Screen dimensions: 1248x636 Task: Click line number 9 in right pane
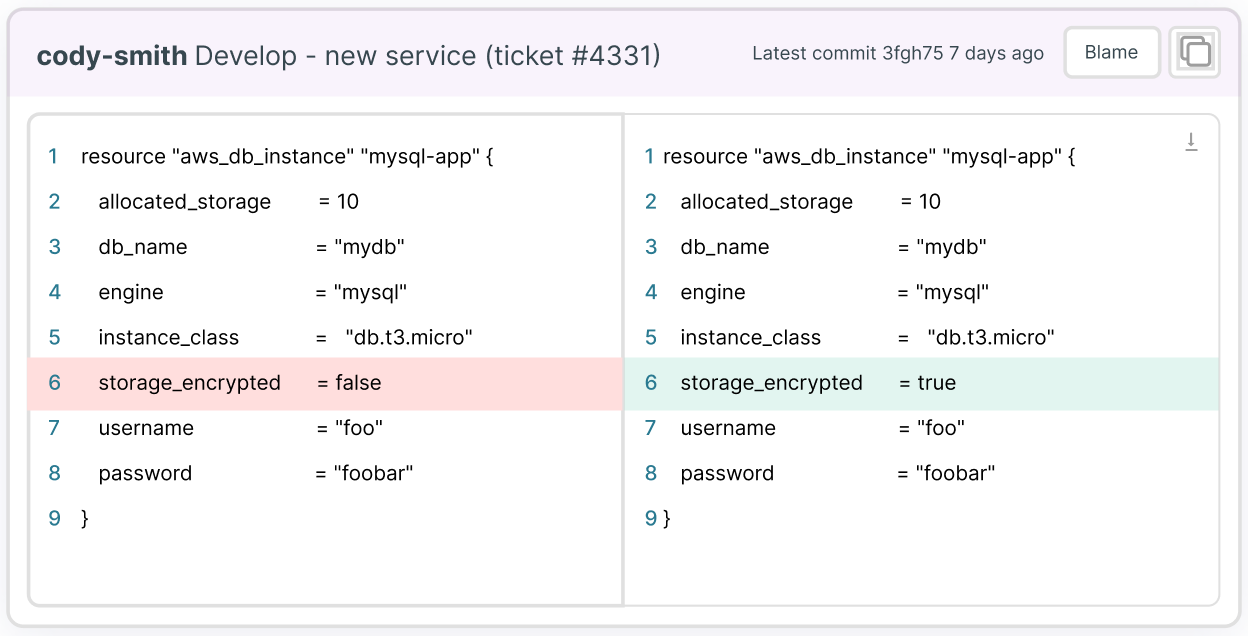651,518
